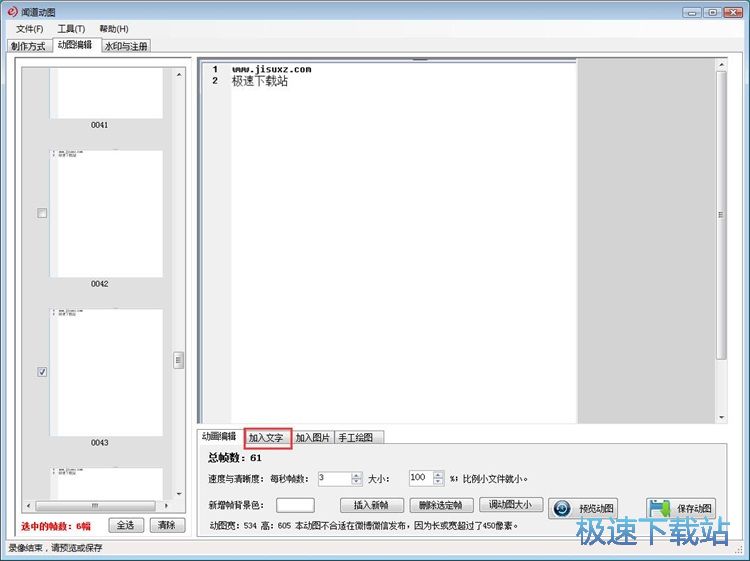The width and height of the screenshot is (750, 561).
Task: Click the 保存动图 save icon
Action: point(661,508)
